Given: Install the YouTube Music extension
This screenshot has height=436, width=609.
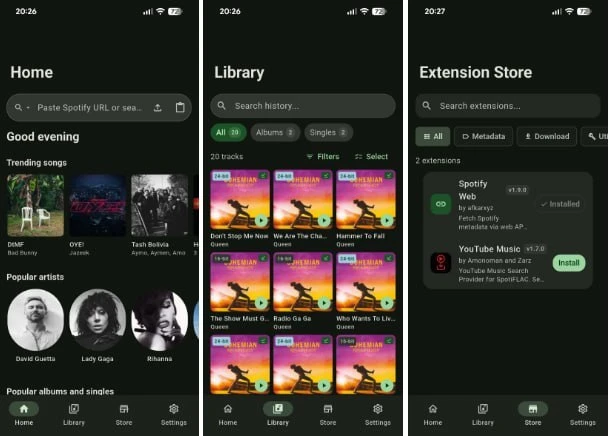Looking at the screenshot, I should tap(569, 263).
